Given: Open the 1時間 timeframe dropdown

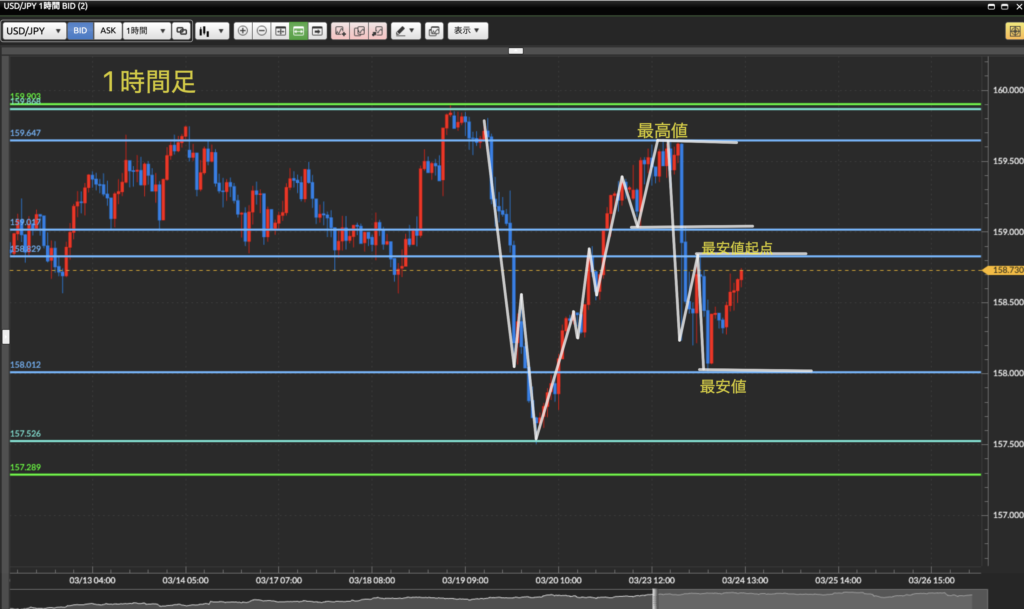Looking at the screenshot, I should tap(146, 31).
